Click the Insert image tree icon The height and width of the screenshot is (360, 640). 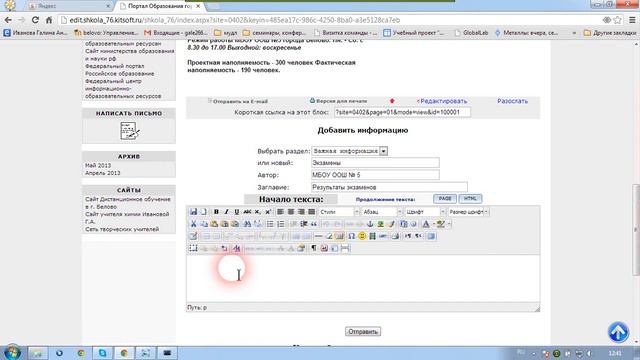pos(380,224)
